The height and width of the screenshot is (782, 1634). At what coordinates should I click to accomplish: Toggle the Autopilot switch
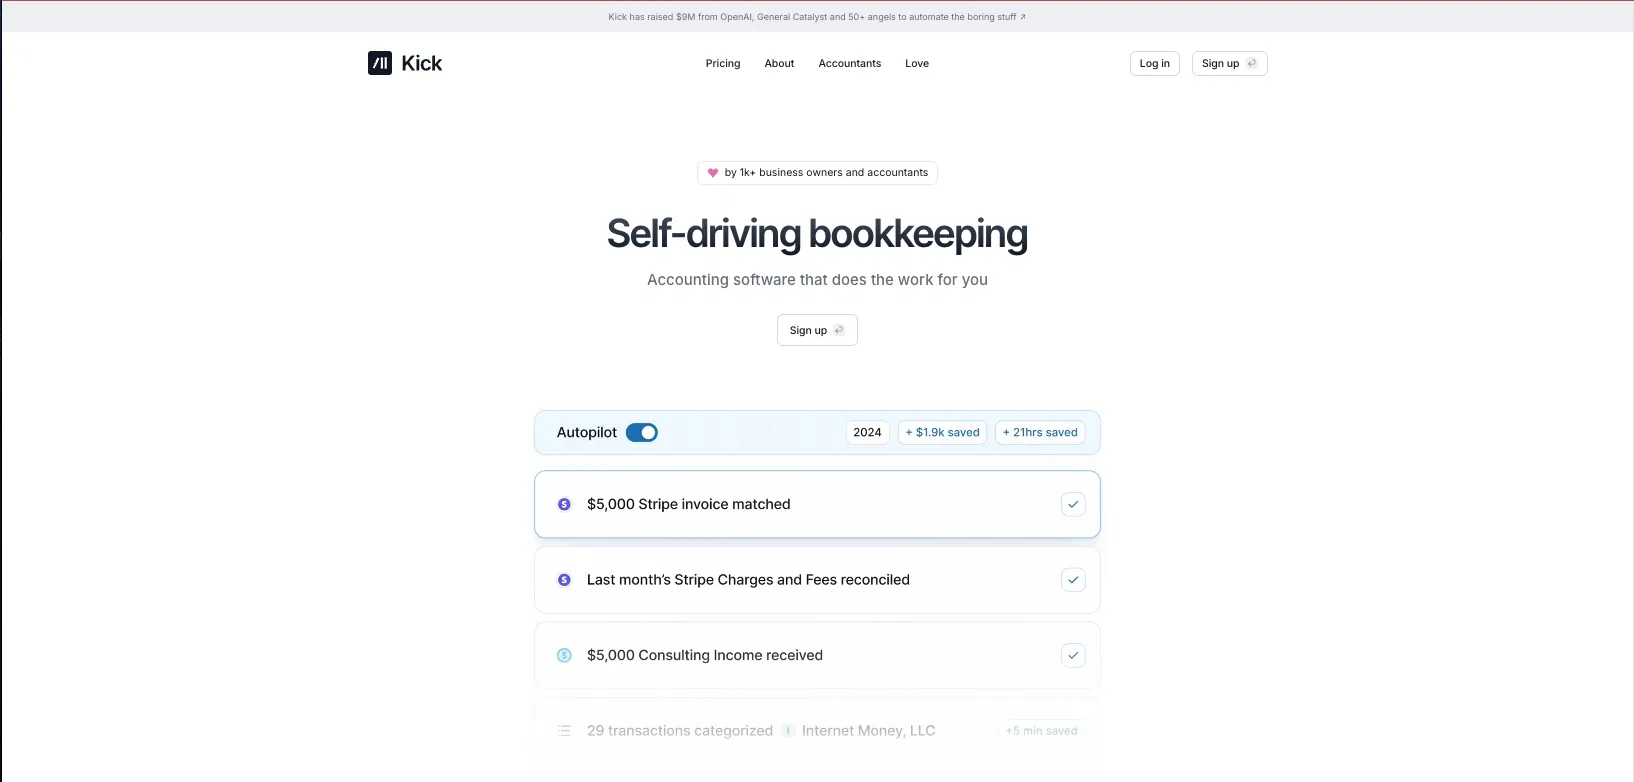[641, 433]
